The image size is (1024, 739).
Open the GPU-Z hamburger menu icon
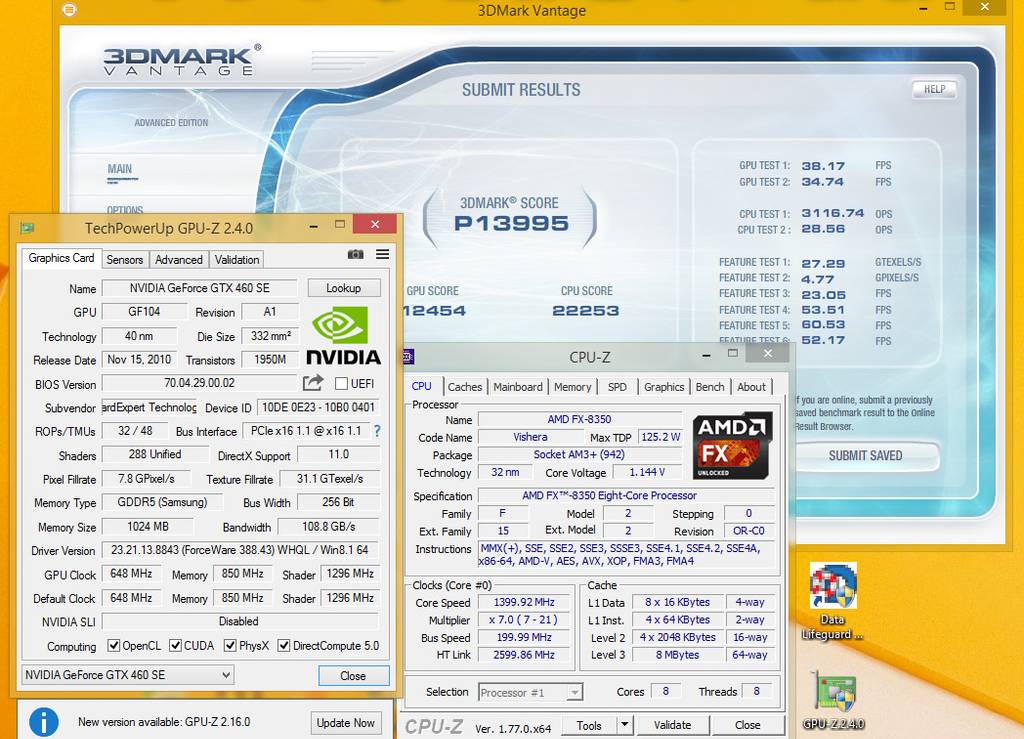tap(382, 255)
